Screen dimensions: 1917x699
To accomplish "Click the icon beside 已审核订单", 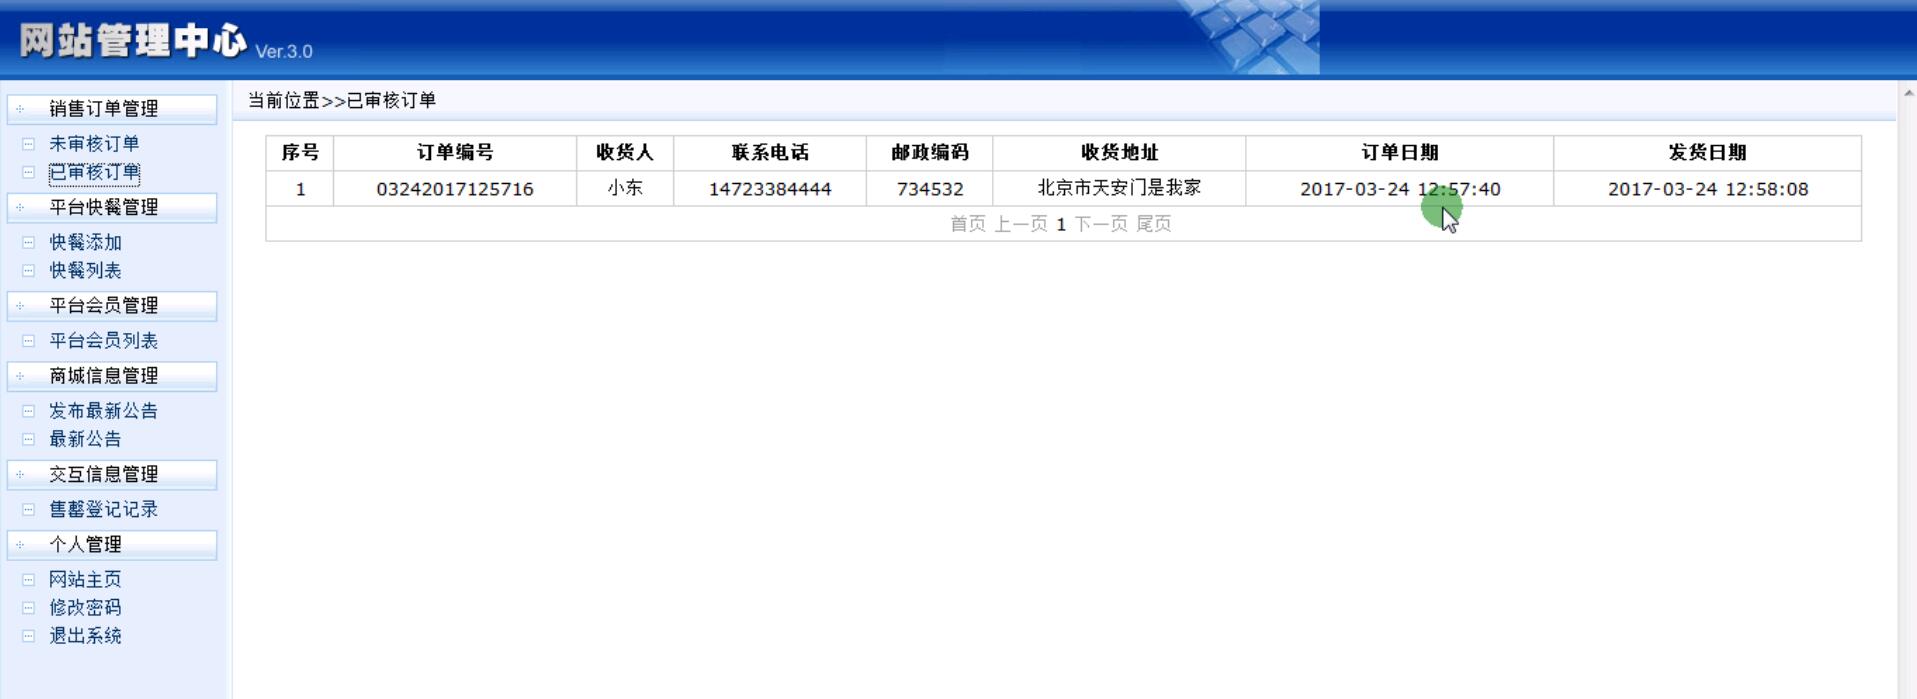I will [28, 172].
